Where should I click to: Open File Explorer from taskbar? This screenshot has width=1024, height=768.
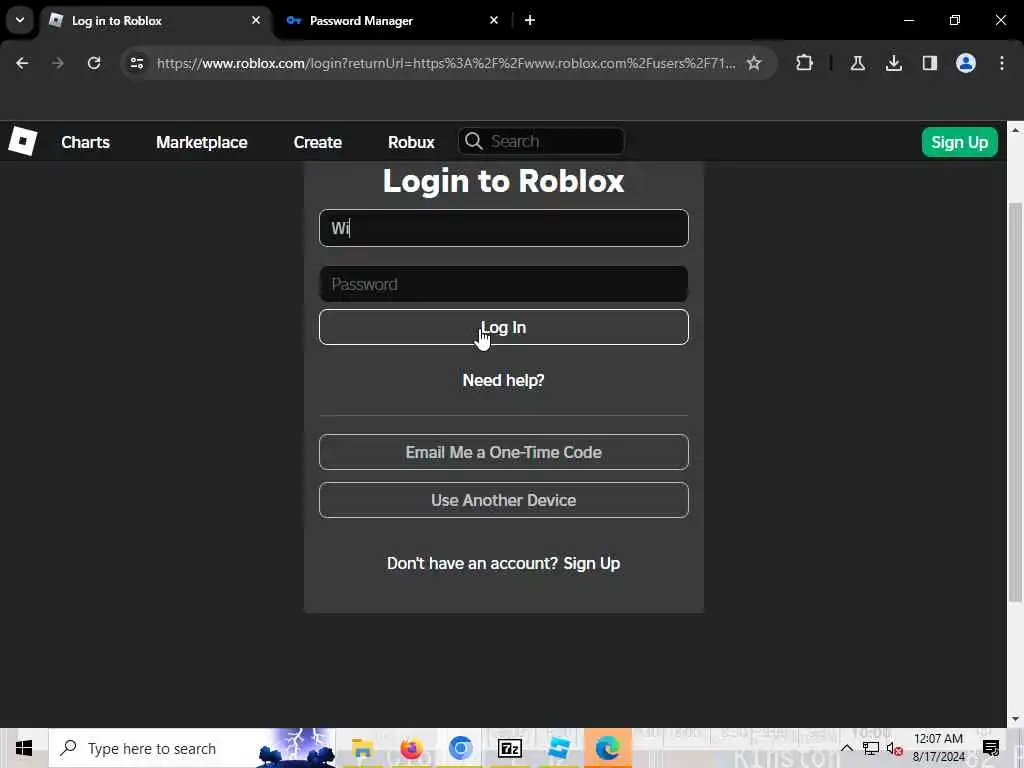point(362,748)
